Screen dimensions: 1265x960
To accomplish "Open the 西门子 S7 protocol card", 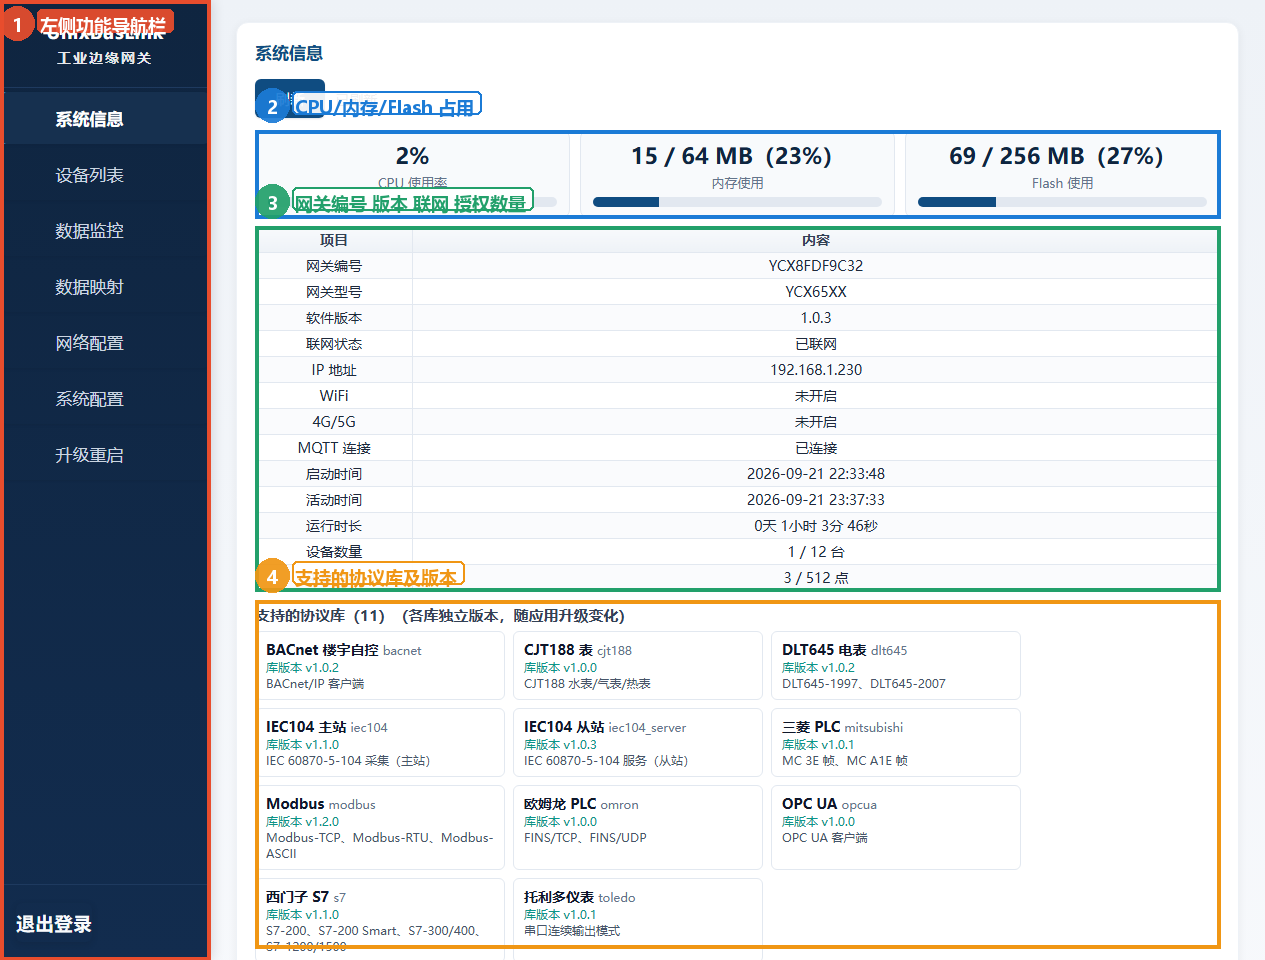I will (380, 919).
